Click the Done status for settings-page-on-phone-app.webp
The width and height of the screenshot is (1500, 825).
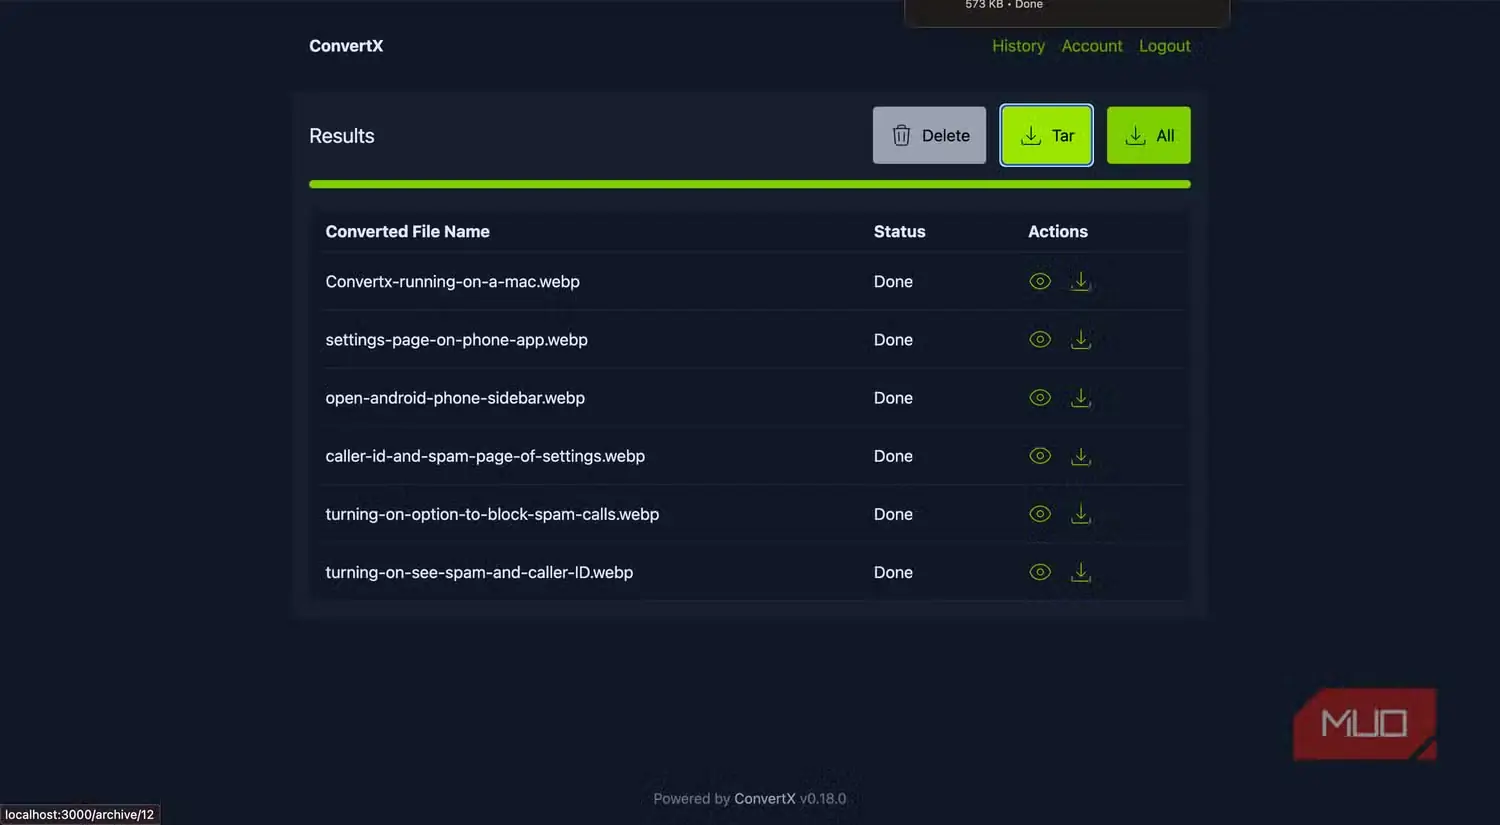pos(893,340)
